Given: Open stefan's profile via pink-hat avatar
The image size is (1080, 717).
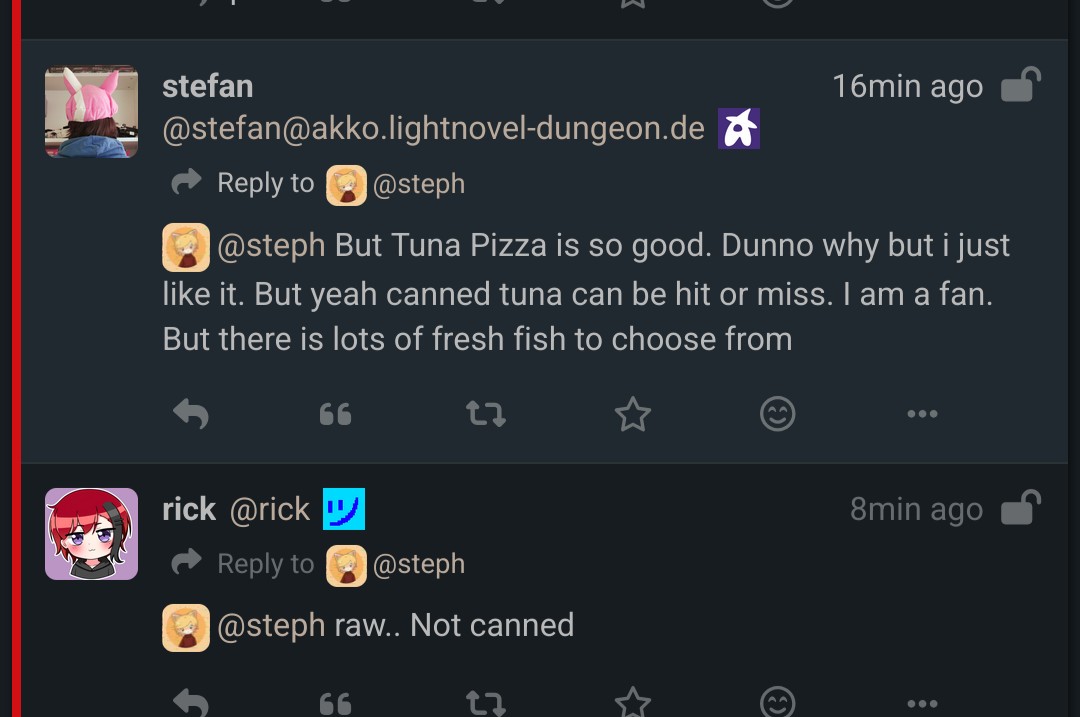Looking at the screenshot, I should pyautogui.click(x=91, y=112).
